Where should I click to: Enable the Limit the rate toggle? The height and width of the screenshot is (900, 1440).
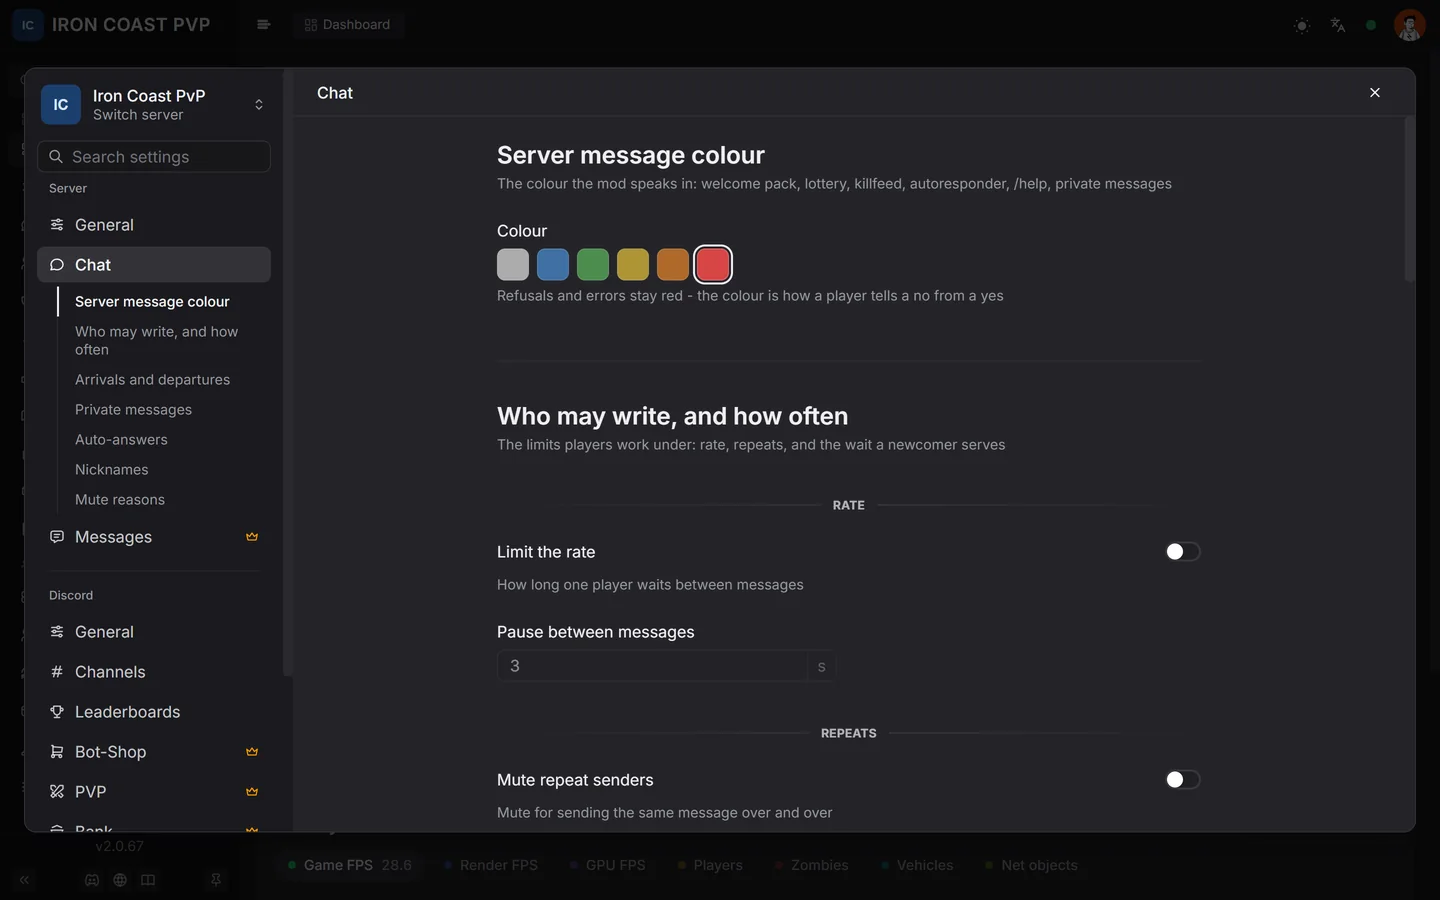click(1182, 552)
